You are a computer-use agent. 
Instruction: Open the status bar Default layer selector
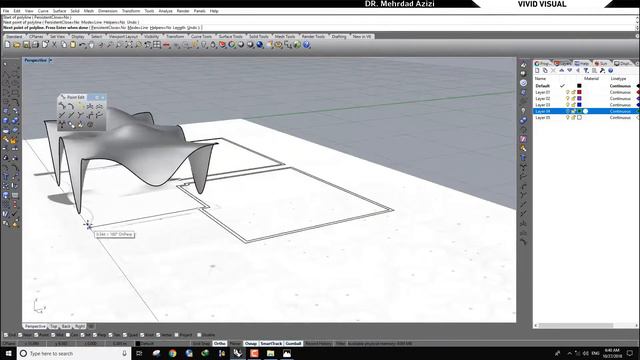tap(162, 344)
